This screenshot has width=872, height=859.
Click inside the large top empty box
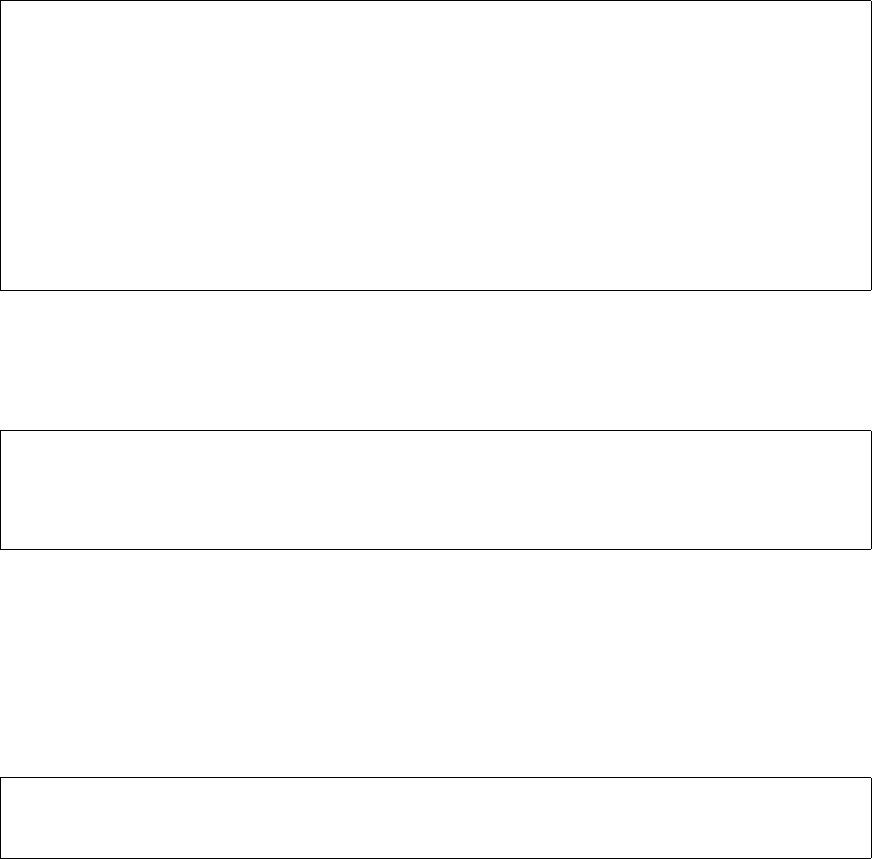coord(435,145)
